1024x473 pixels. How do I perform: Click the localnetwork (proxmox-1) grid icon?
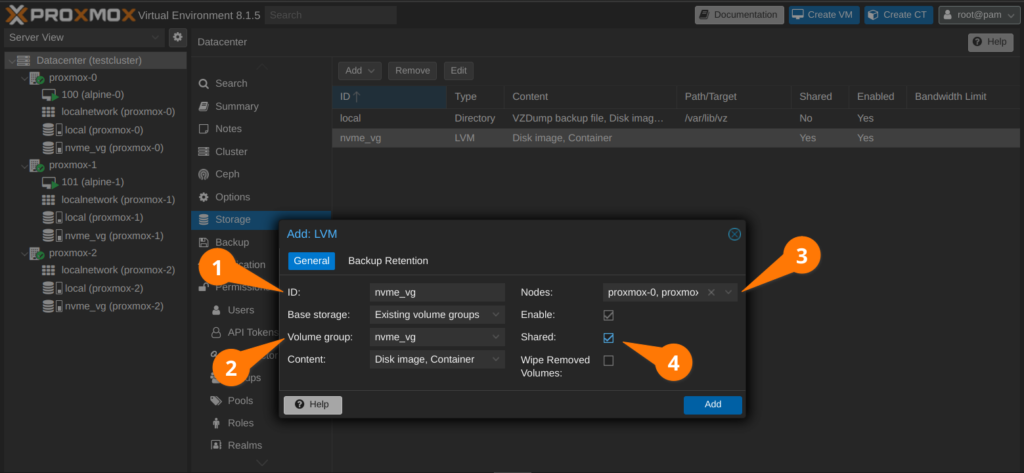click(48, 199)
